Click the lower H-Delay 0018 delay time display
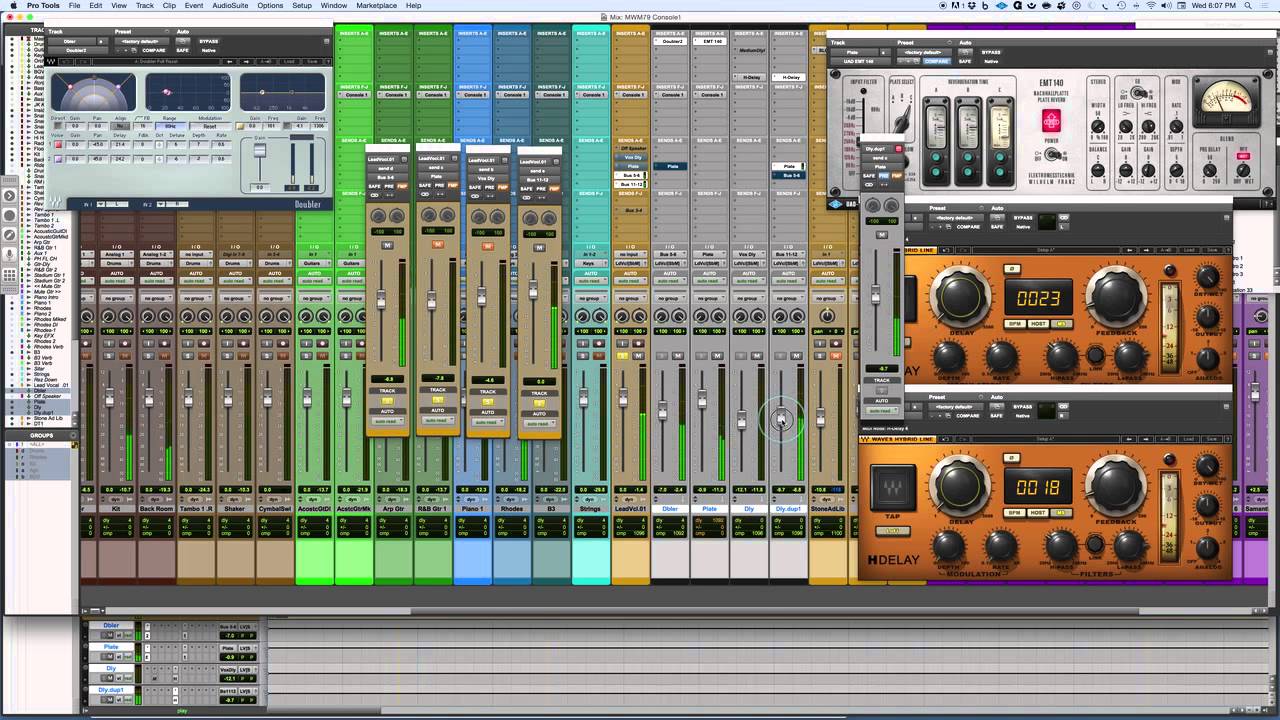This screenshot has width=1280, height=720. click(1038, 487)
